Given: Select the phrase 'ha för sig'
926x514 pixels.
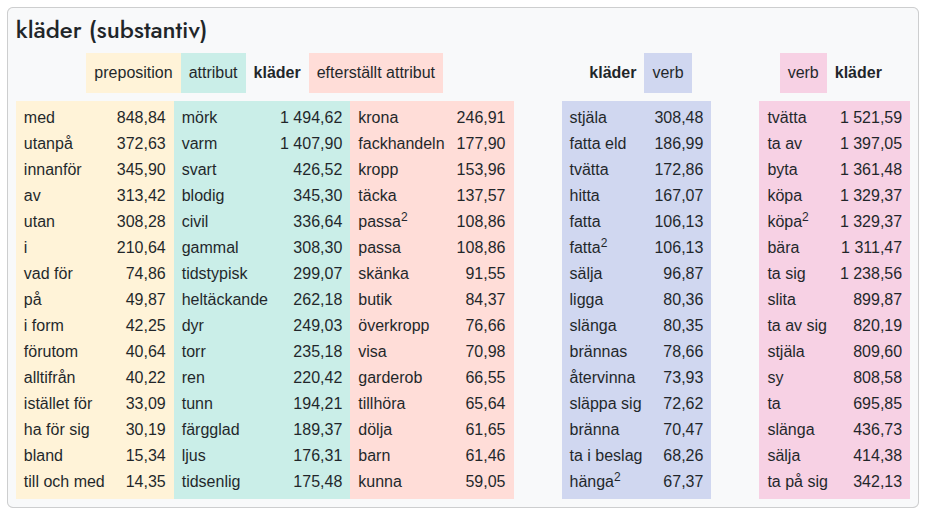Looking at the screenshot, I should [x=56, y=430].
